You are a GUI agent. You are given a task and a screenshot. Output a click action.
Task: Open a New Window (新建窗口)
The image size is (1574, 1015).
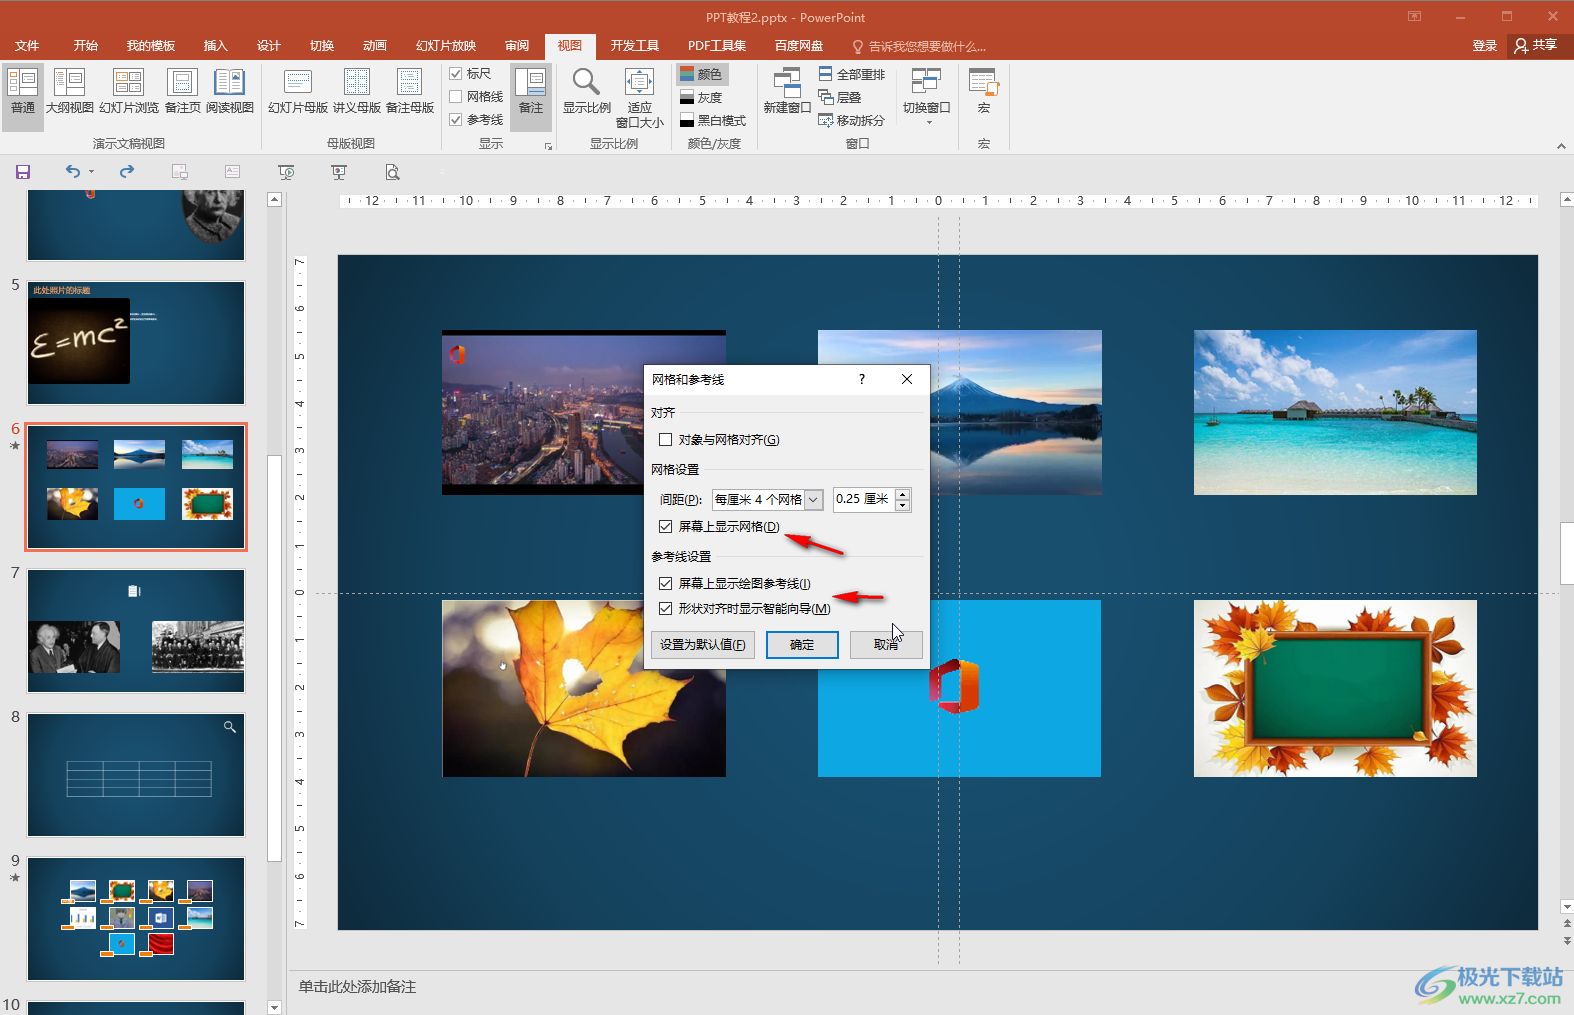[787, 91]
